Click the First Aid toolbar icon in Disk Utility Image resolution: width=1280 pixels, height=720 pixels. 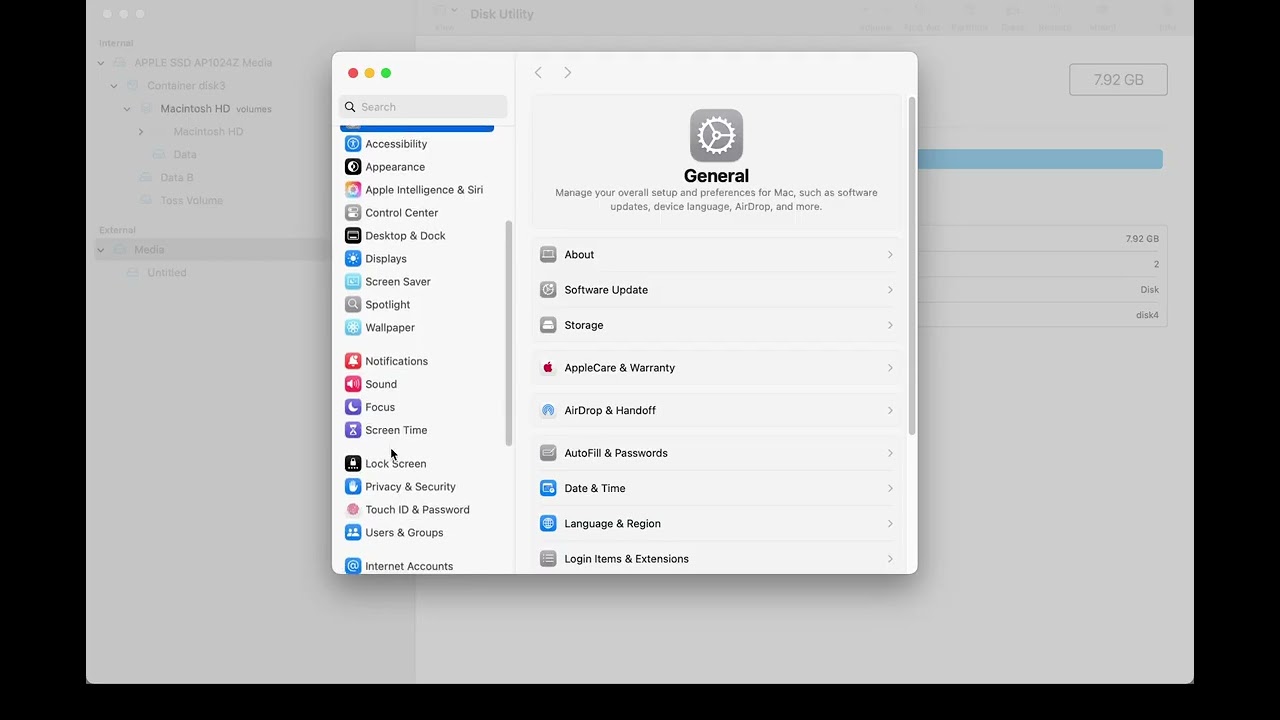click(921, 11)
